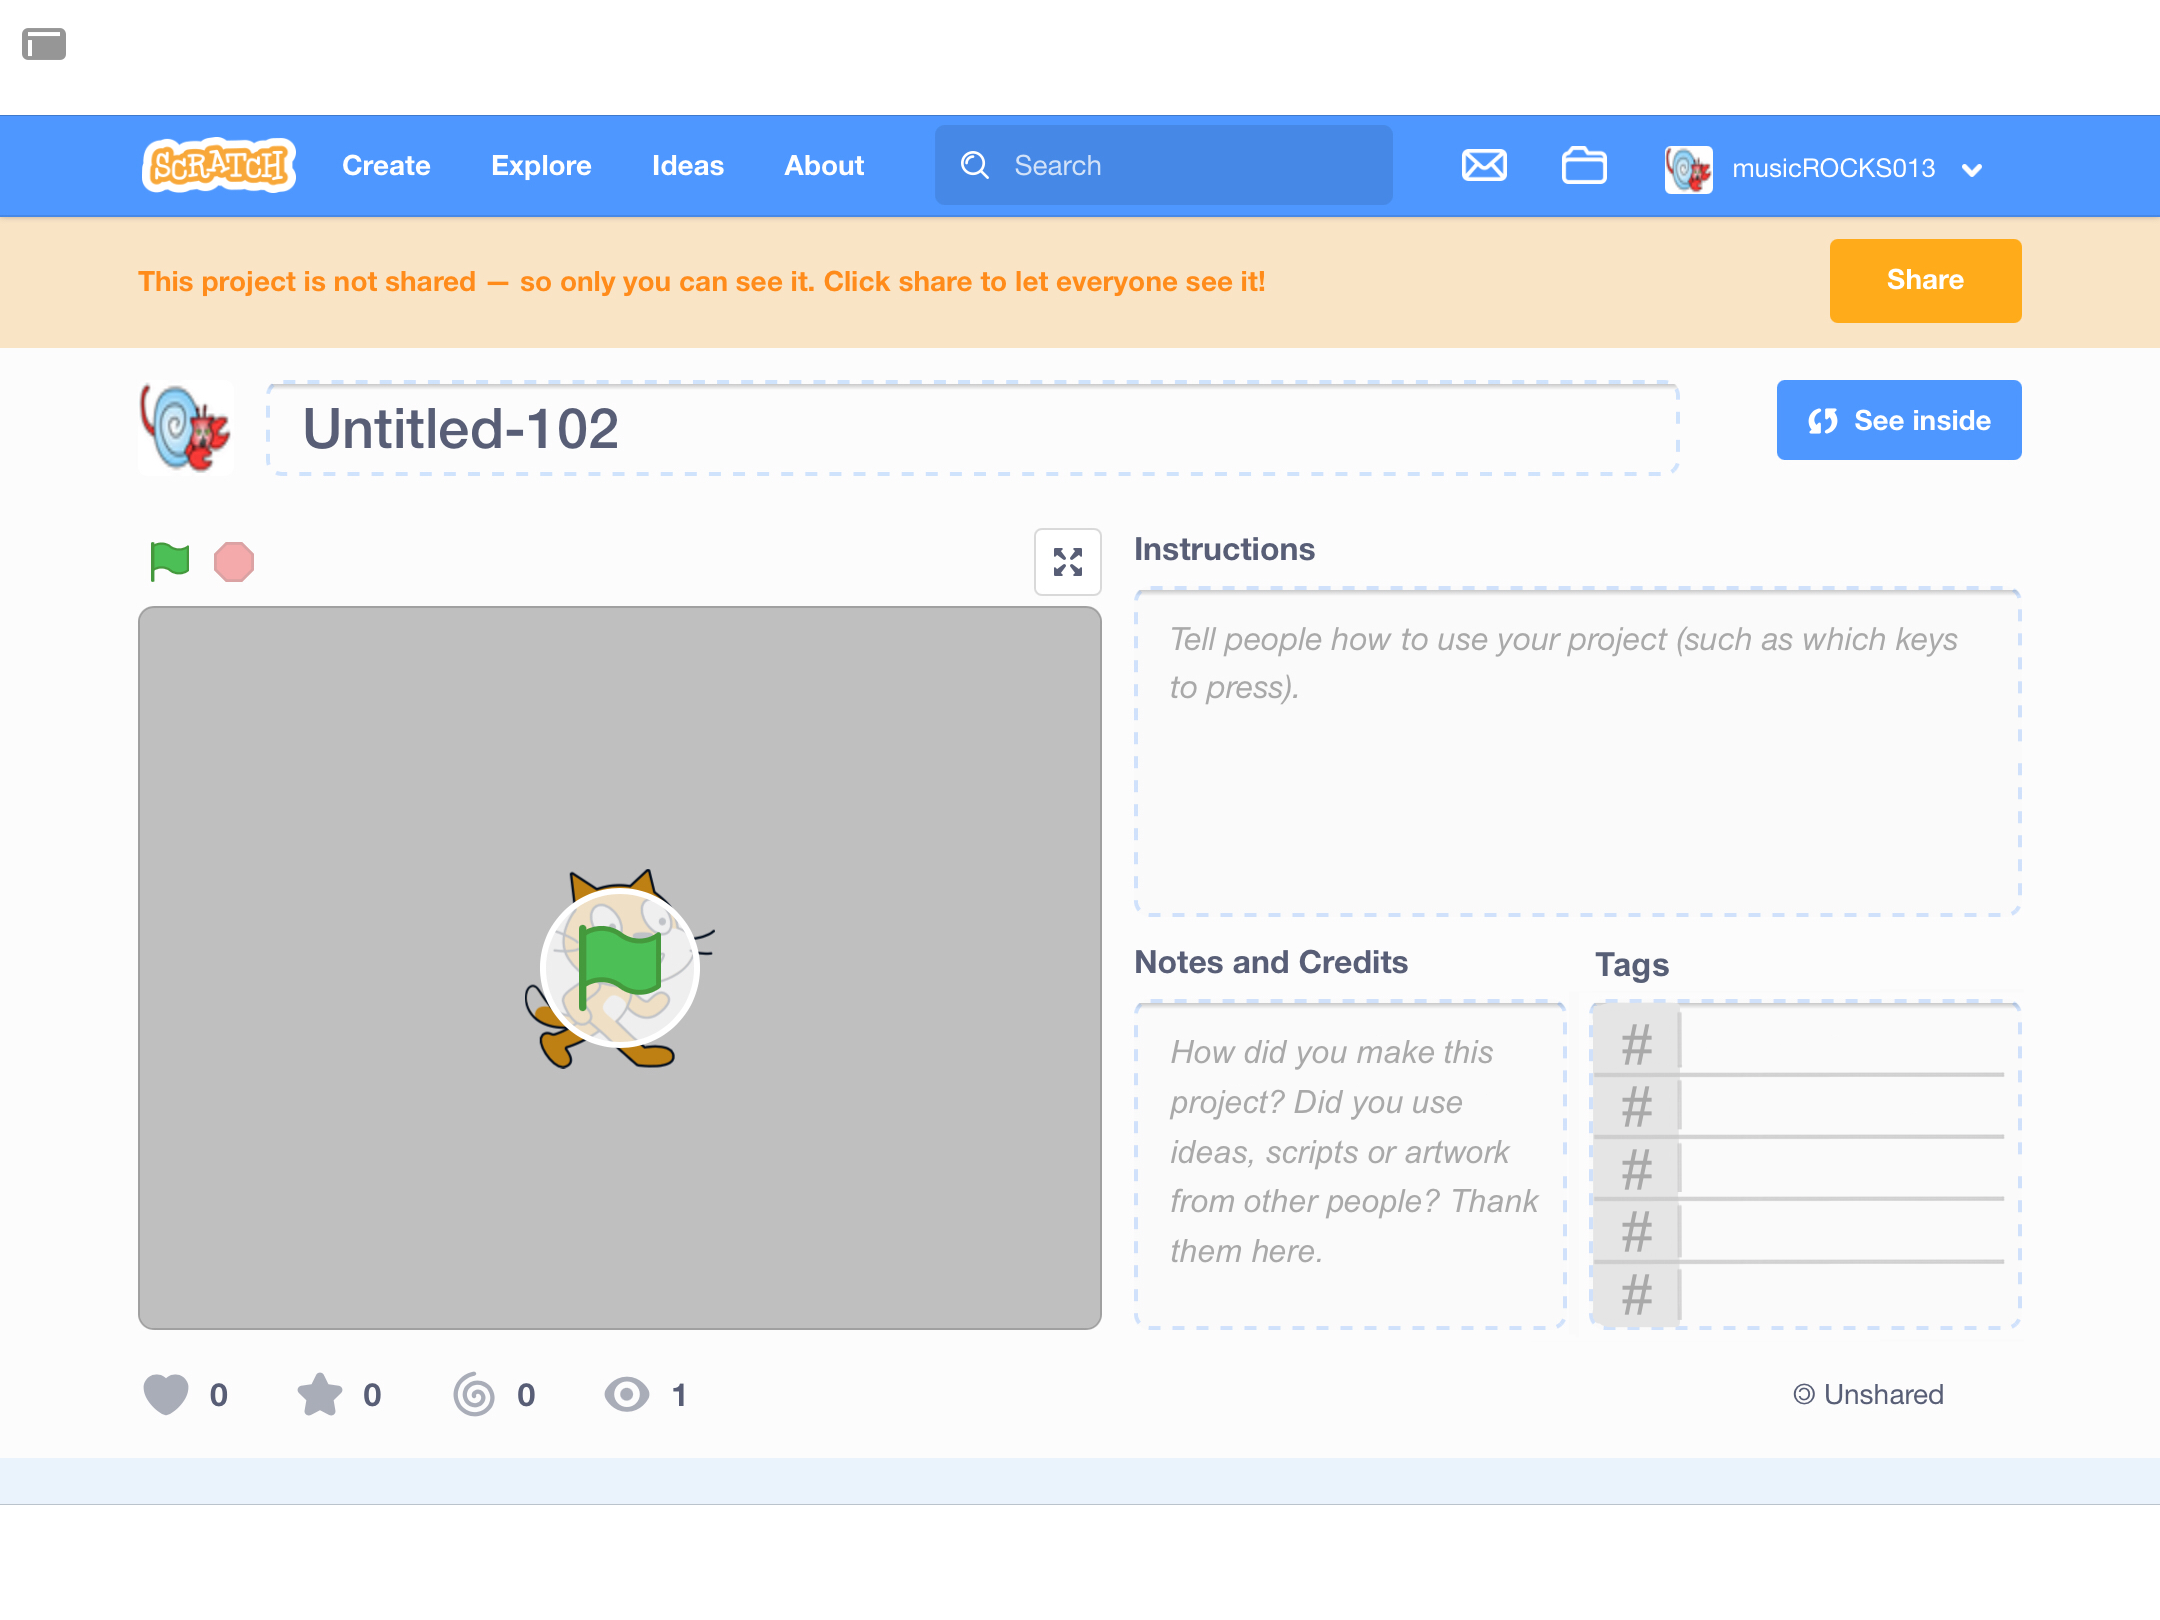Expand the Explore section in the navbar

click(541, 165)
